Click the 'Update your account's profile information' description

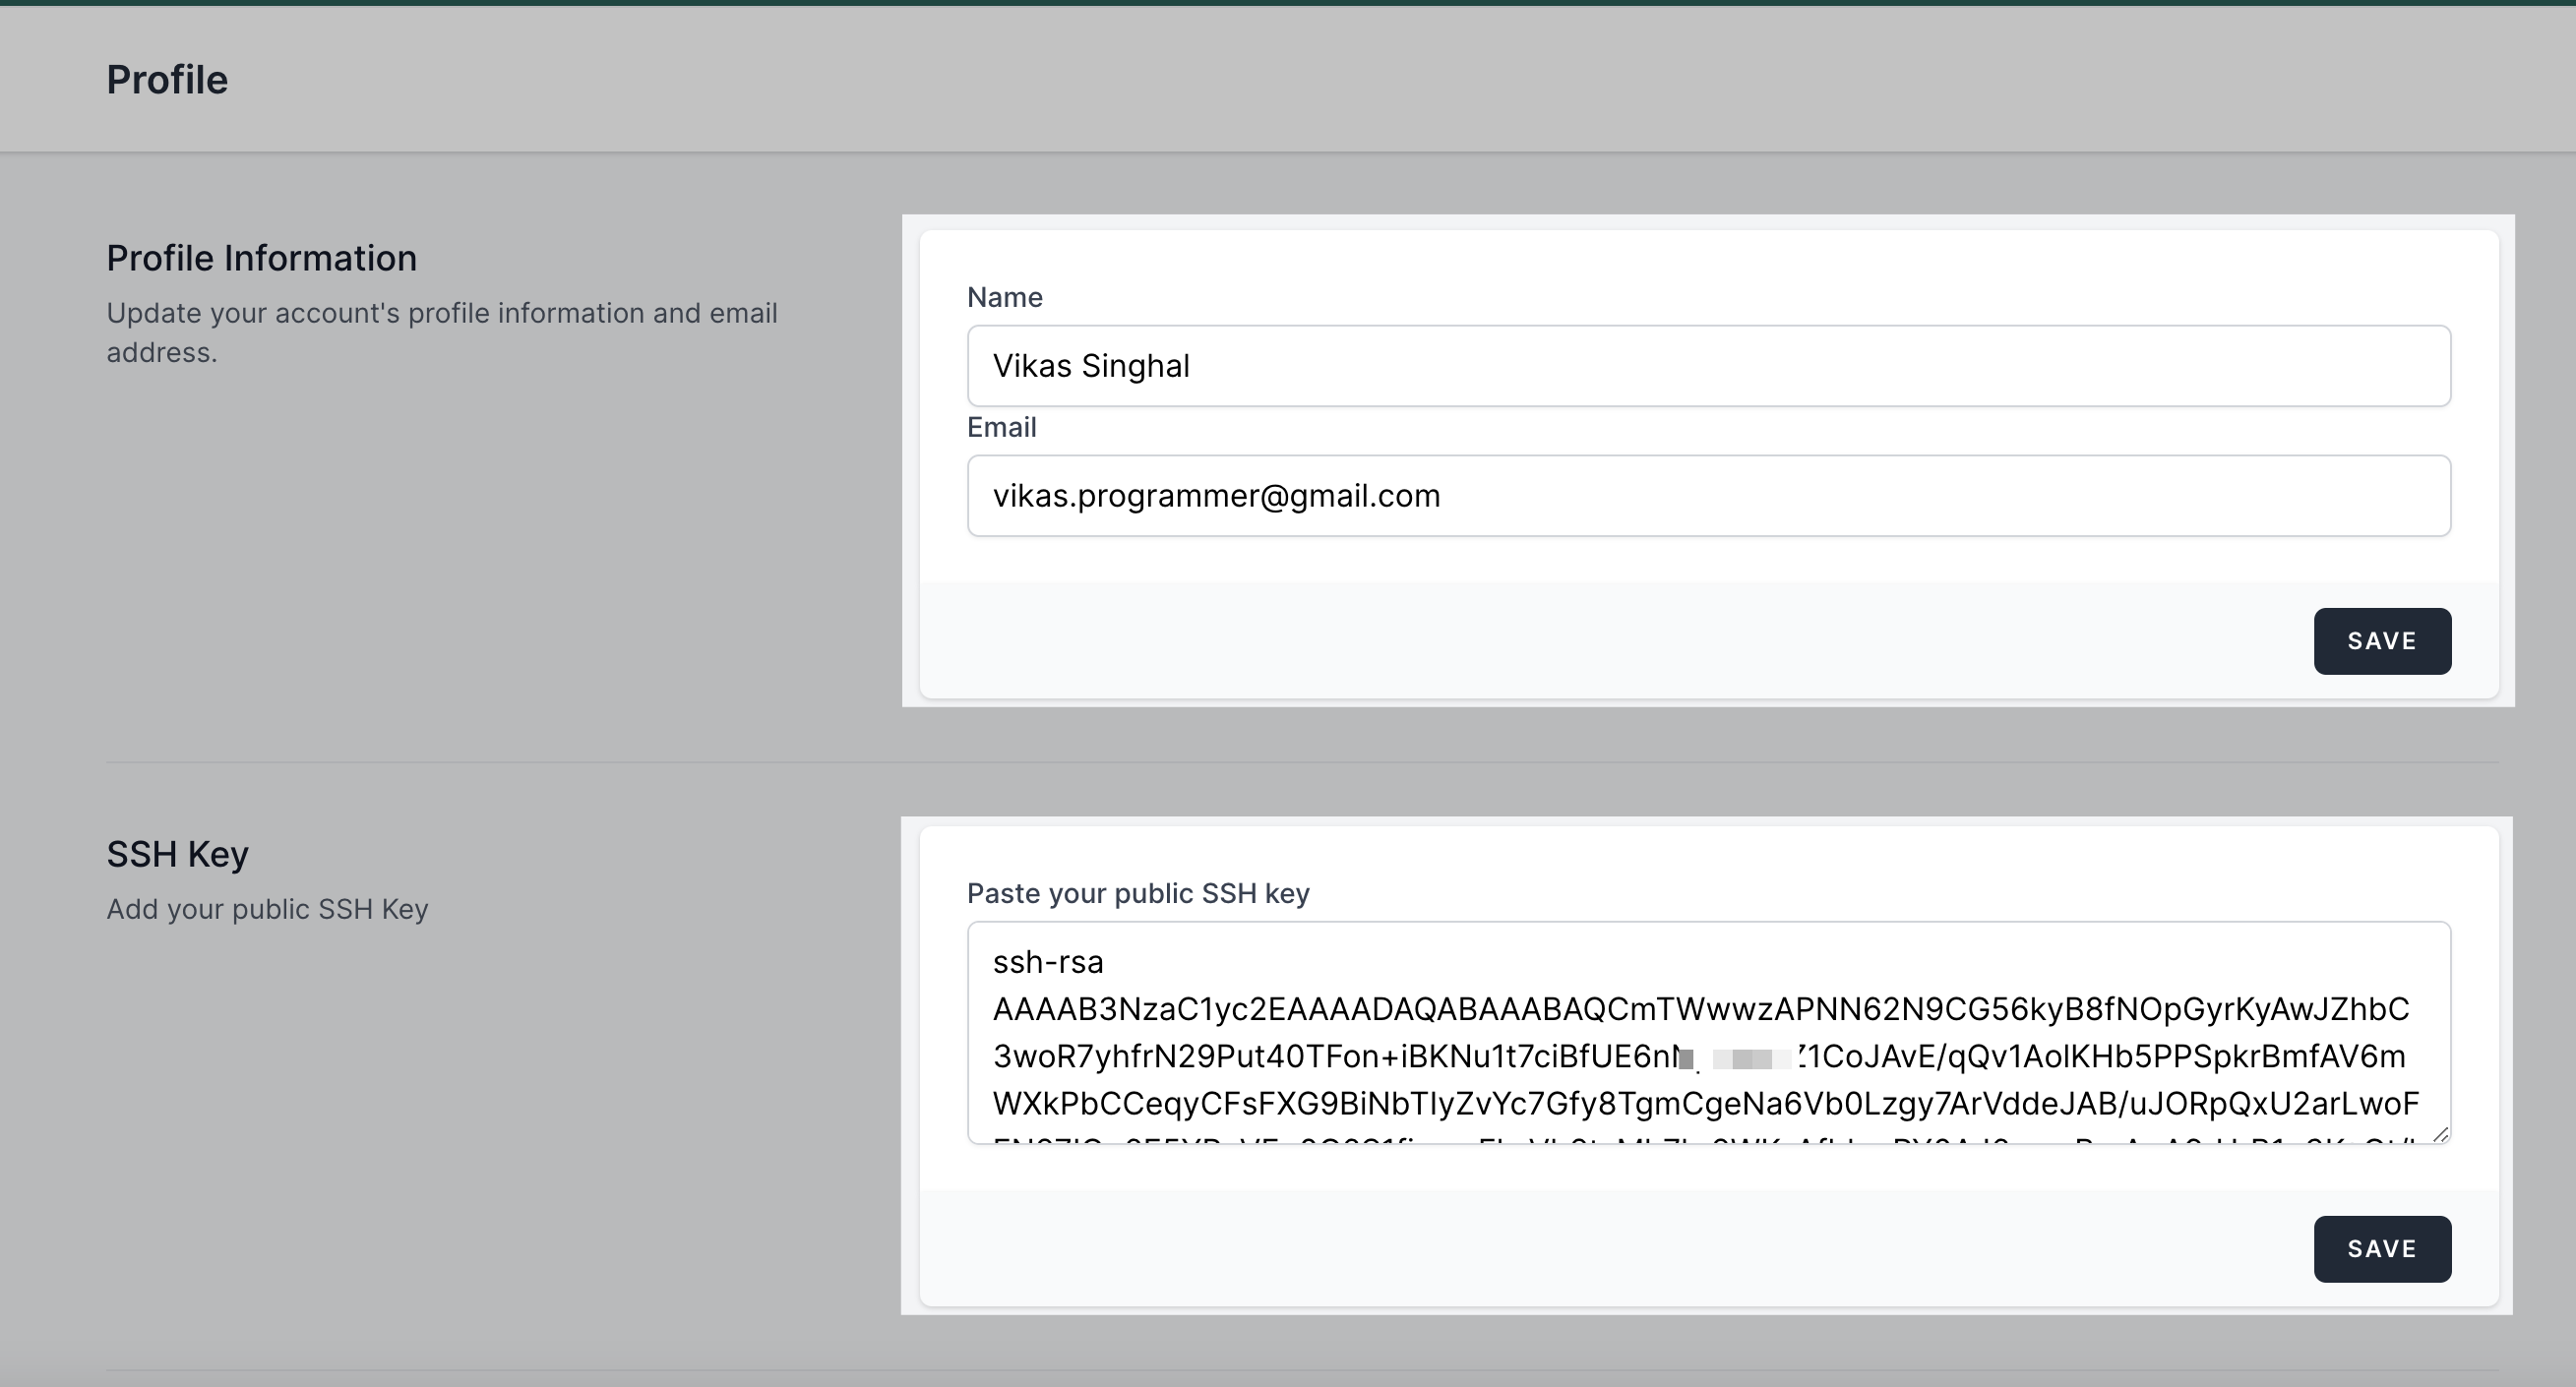(x=441, y=332)
